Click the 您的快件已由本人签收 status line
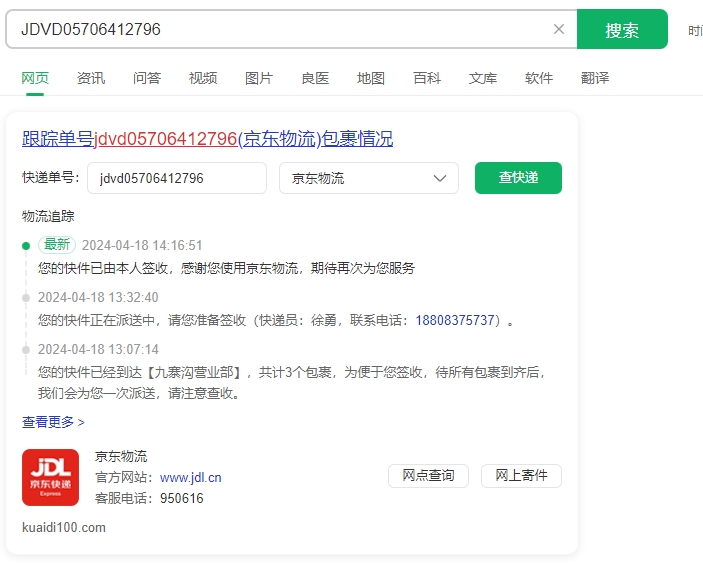This screenshot has height=565, width=703. pos(226,268)
